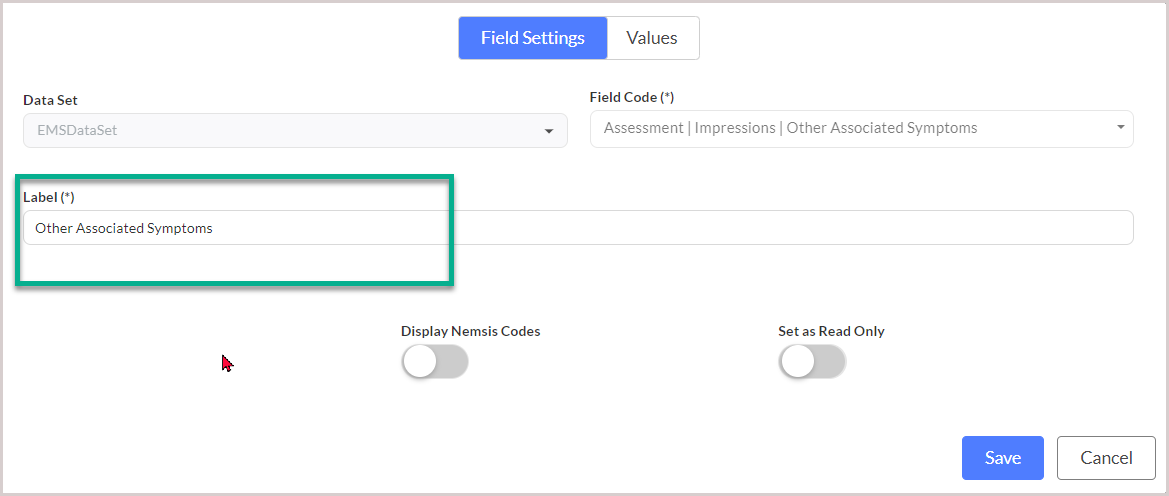Focus the Label text input

(579, 227)
